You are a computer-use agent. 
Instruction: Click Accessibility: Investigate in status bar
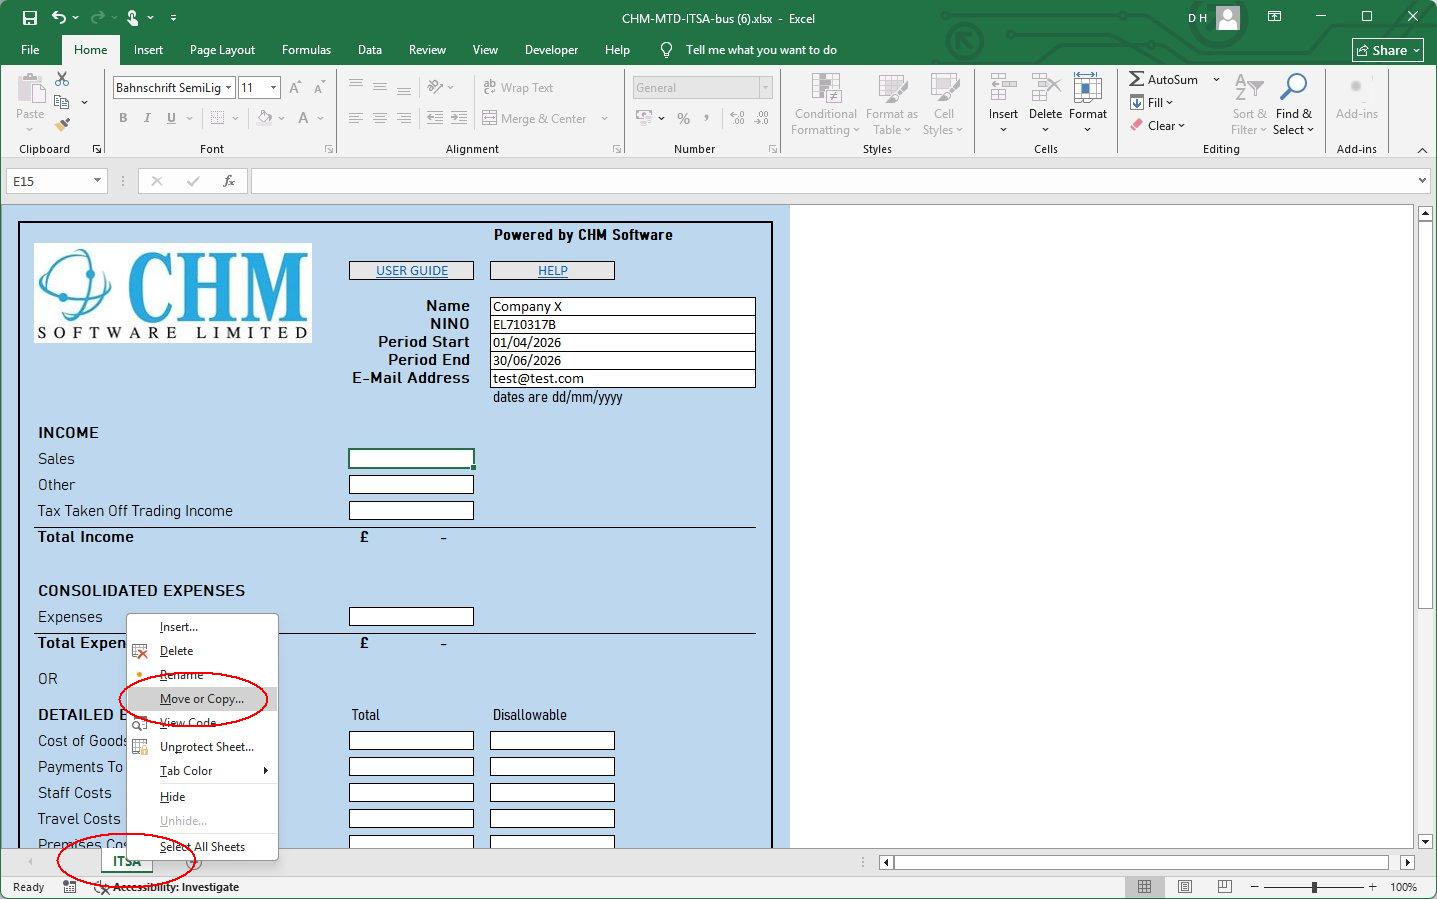point(167,887)
